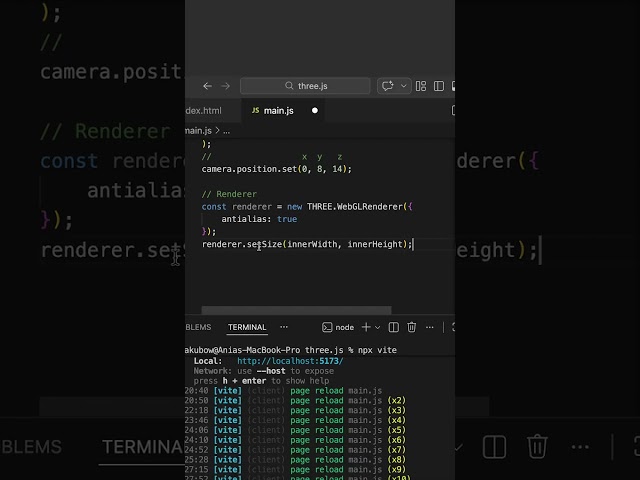Select the node terminal shell icon
The width and height of the screenshot is (640, 480).
(x=327, y=327)
